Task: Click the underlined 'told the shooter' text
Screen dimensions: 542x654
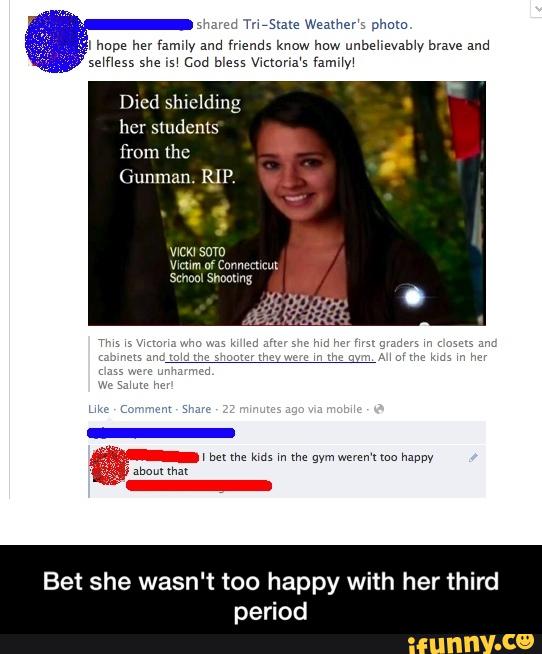Action: (x=271, y=357)
